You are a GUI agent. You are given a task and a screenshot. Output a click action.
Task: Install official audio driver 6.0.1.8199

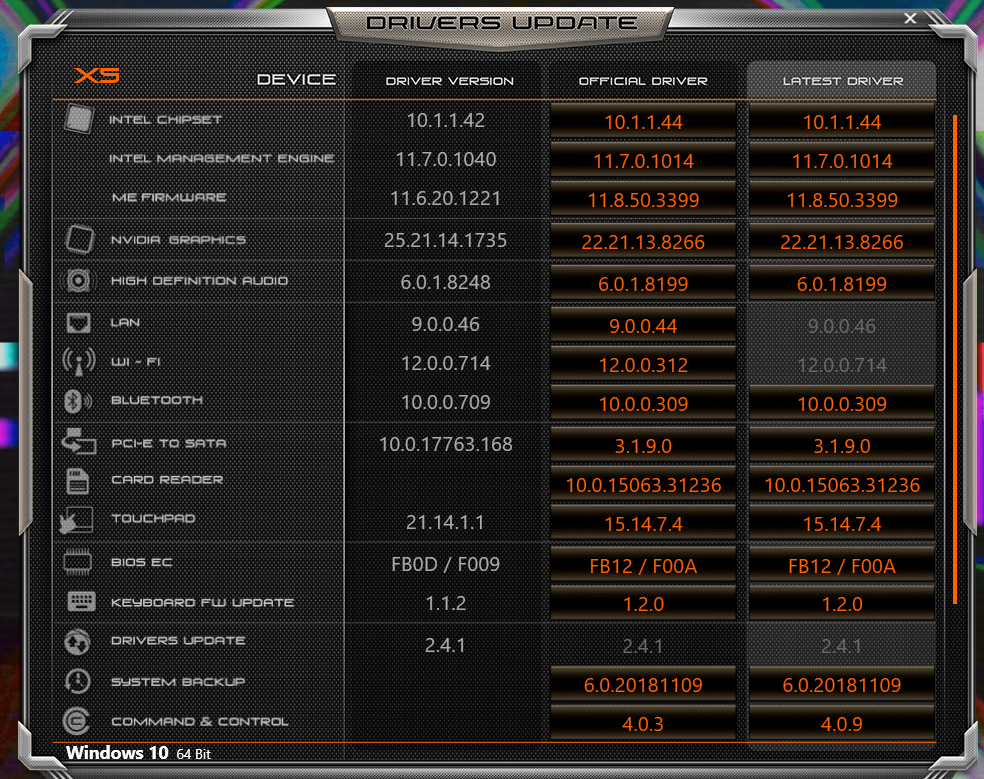[643, 283]
